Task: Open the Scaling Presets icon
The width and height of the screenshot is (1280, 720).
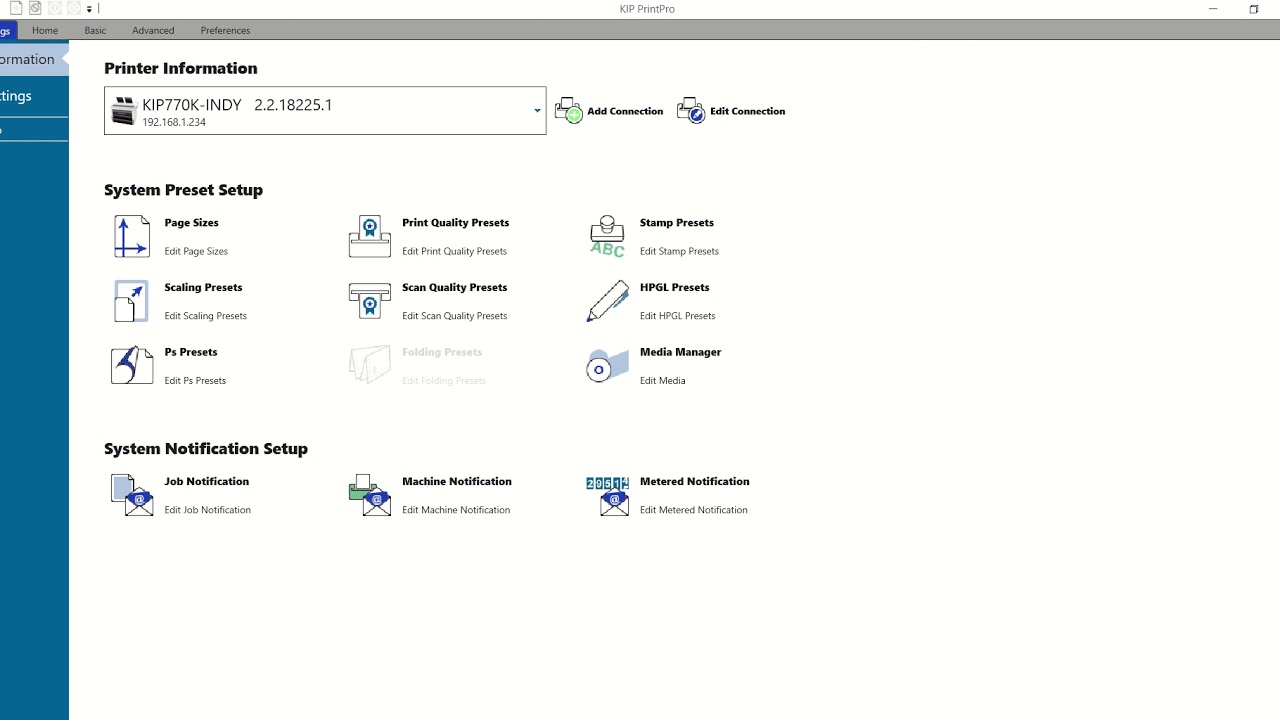Action: [131, 301]
